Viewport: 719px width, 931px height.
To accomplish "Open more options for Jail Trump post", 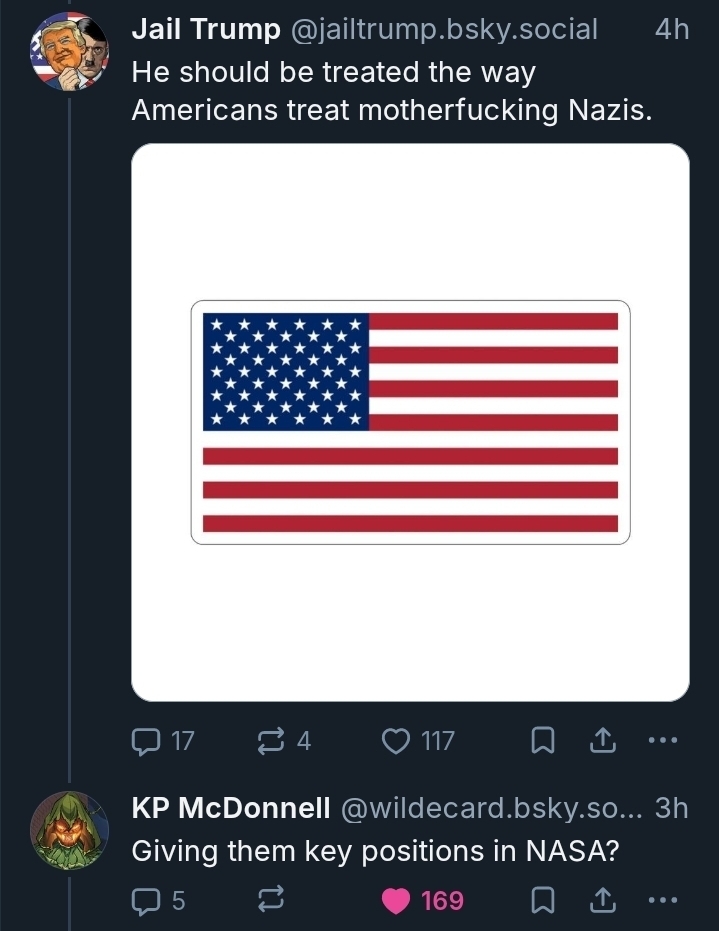I will [663, 741].
